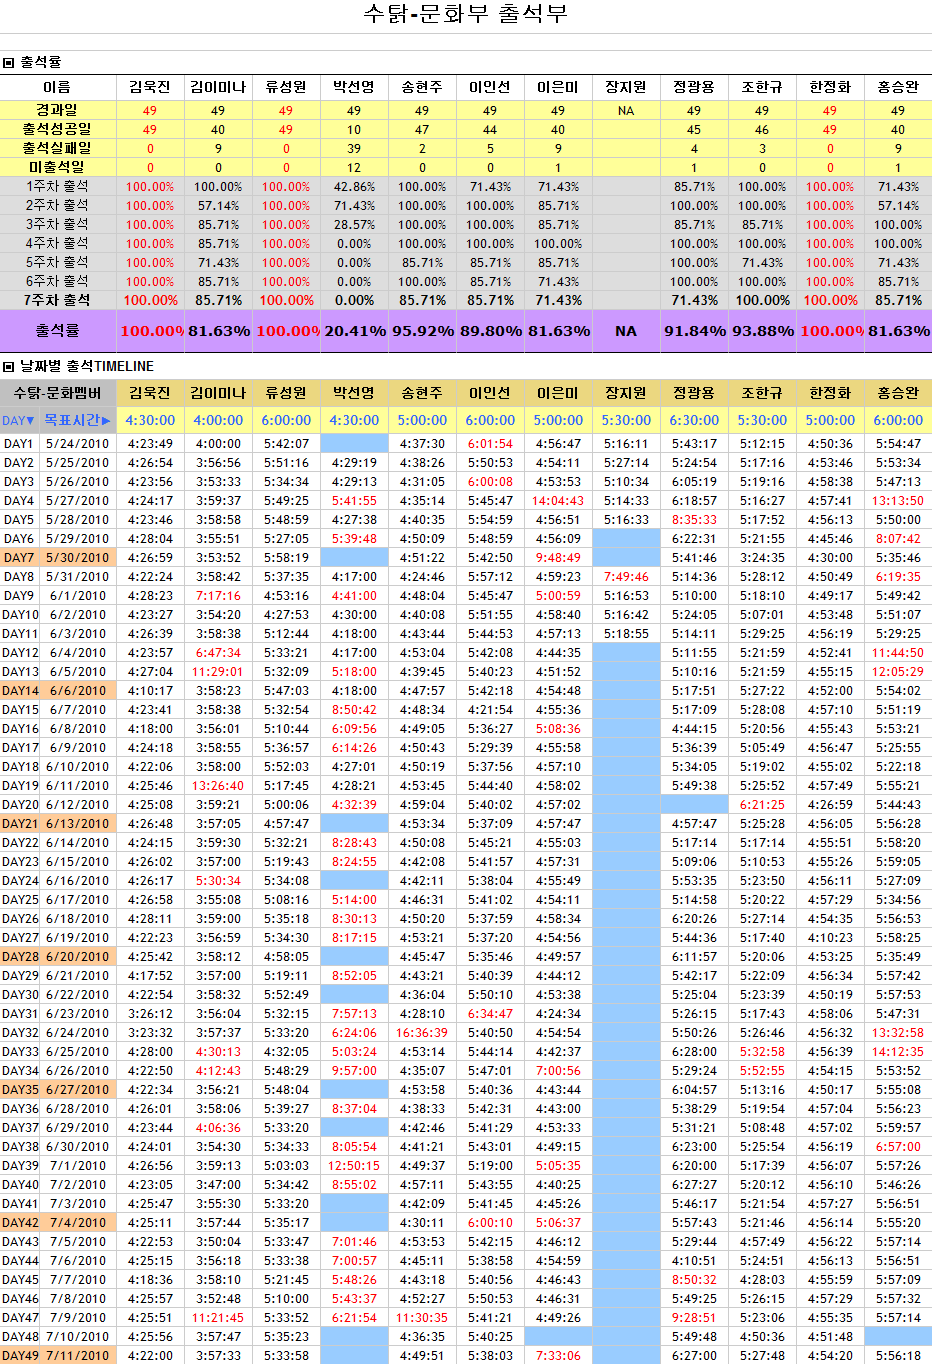Click 정광용's overall rate 91.84%
Viewport: 932px width, 1364px height.
coord(694,331)
